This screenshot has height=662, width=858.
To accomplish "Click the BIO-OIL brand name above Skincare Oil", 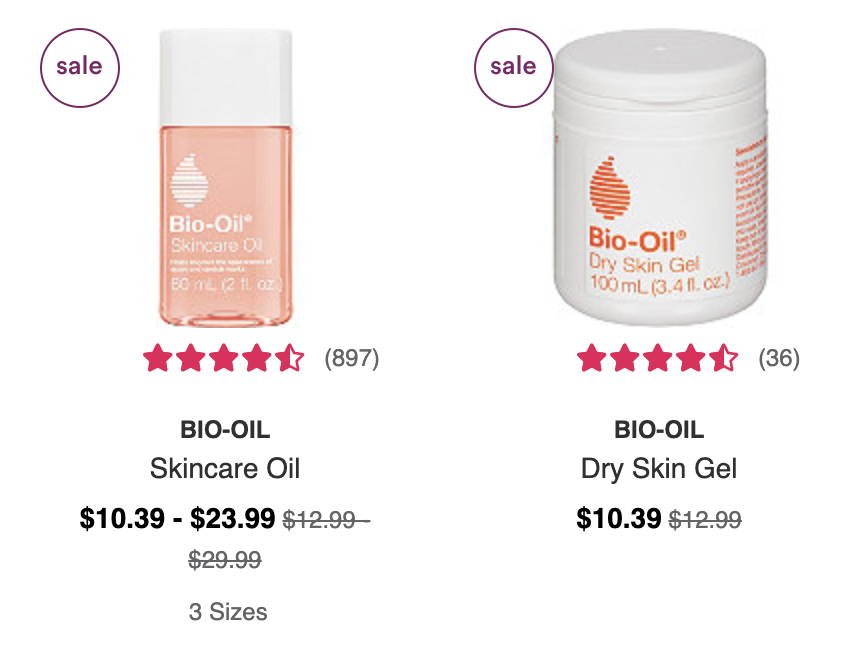I will 225,429.
